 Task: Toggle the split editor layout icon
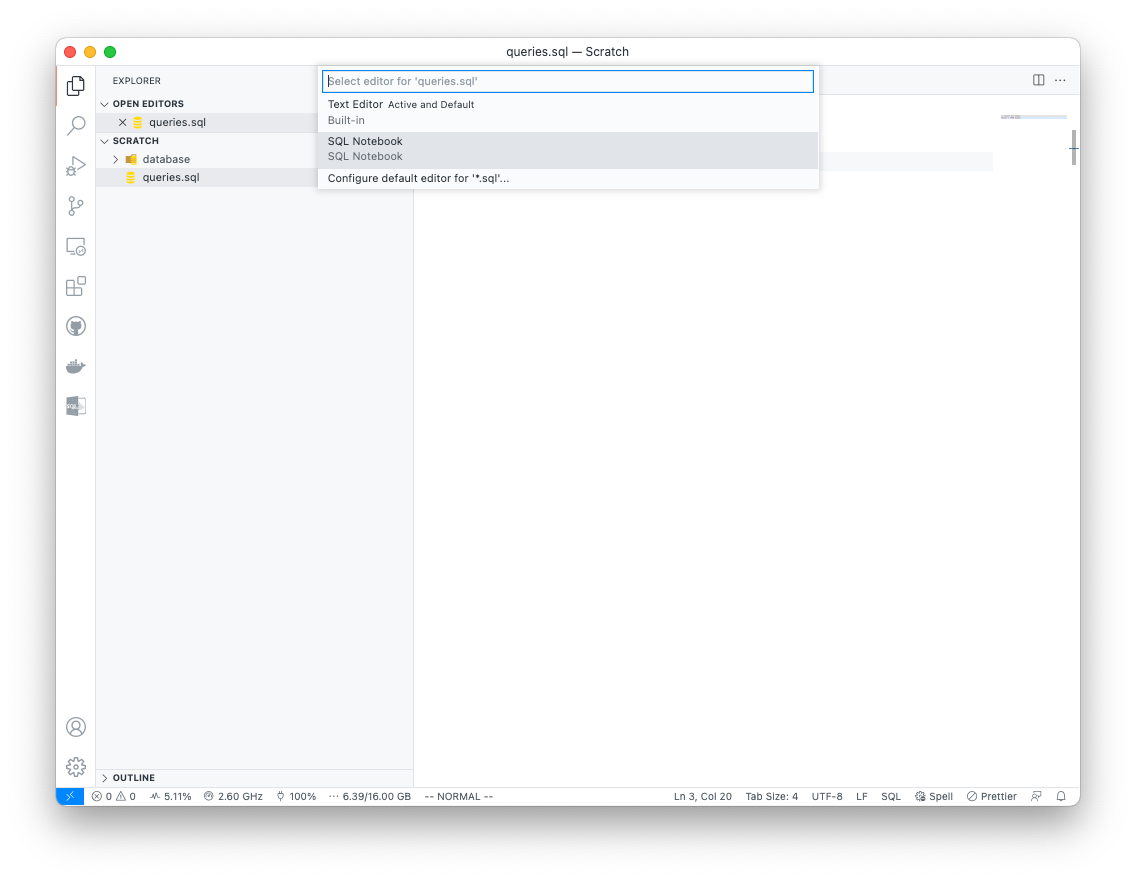pyautogui.click(x=1038, y=80)
